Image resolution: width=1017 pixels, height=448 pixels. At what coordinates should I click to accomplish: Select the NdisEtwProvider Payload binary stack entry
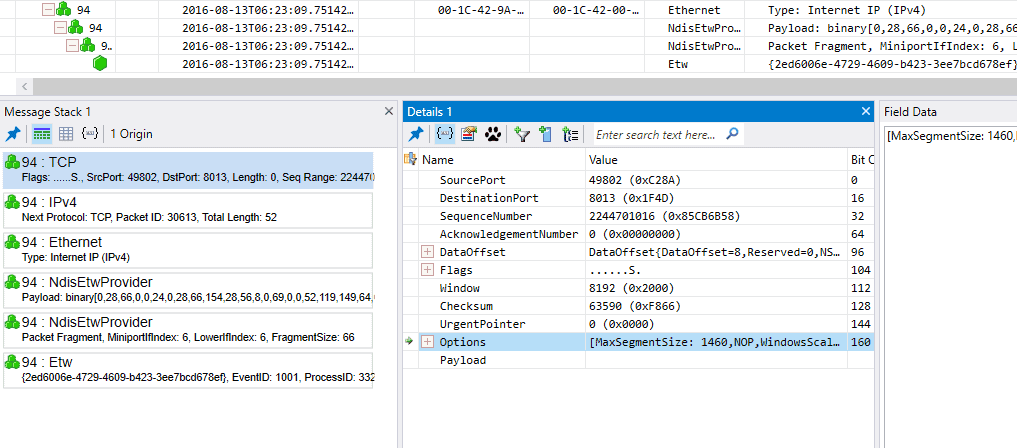188,290
